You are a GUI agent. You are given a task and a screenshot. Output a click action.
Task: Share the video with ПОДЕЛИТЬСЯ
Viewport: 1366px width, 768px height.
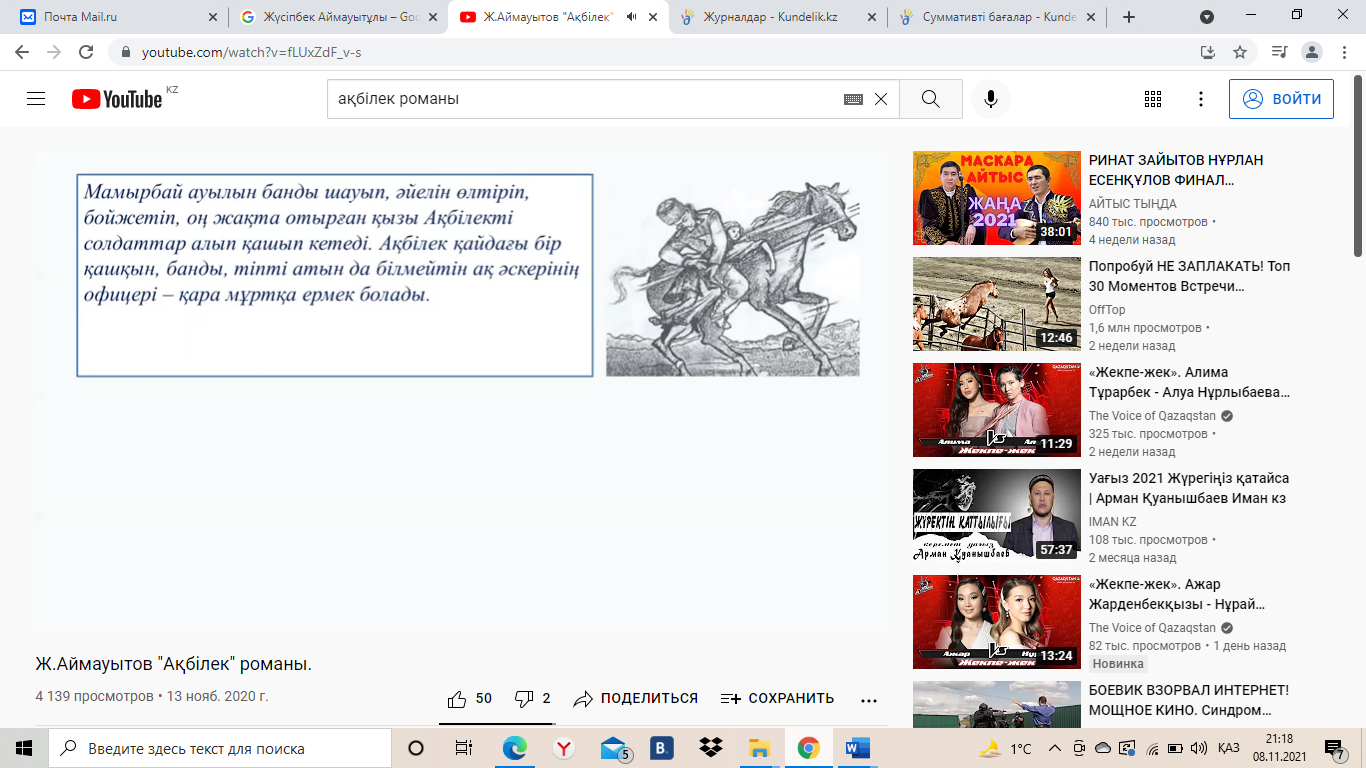636,698
